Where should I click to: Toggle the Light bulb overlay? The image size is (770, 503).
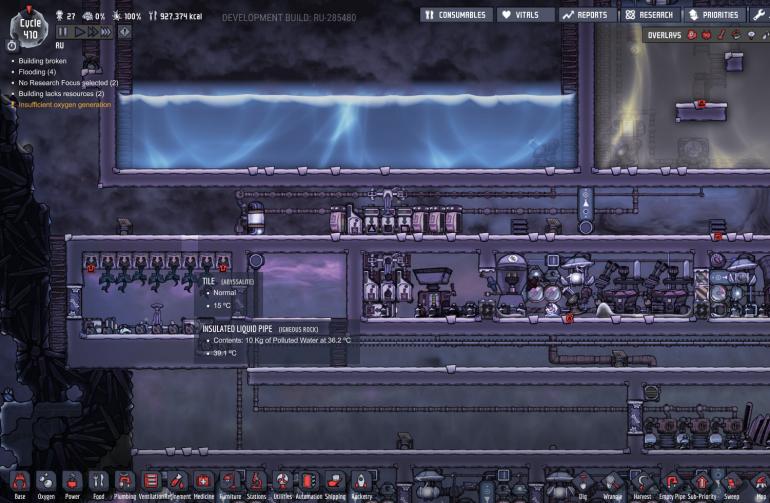751,35
